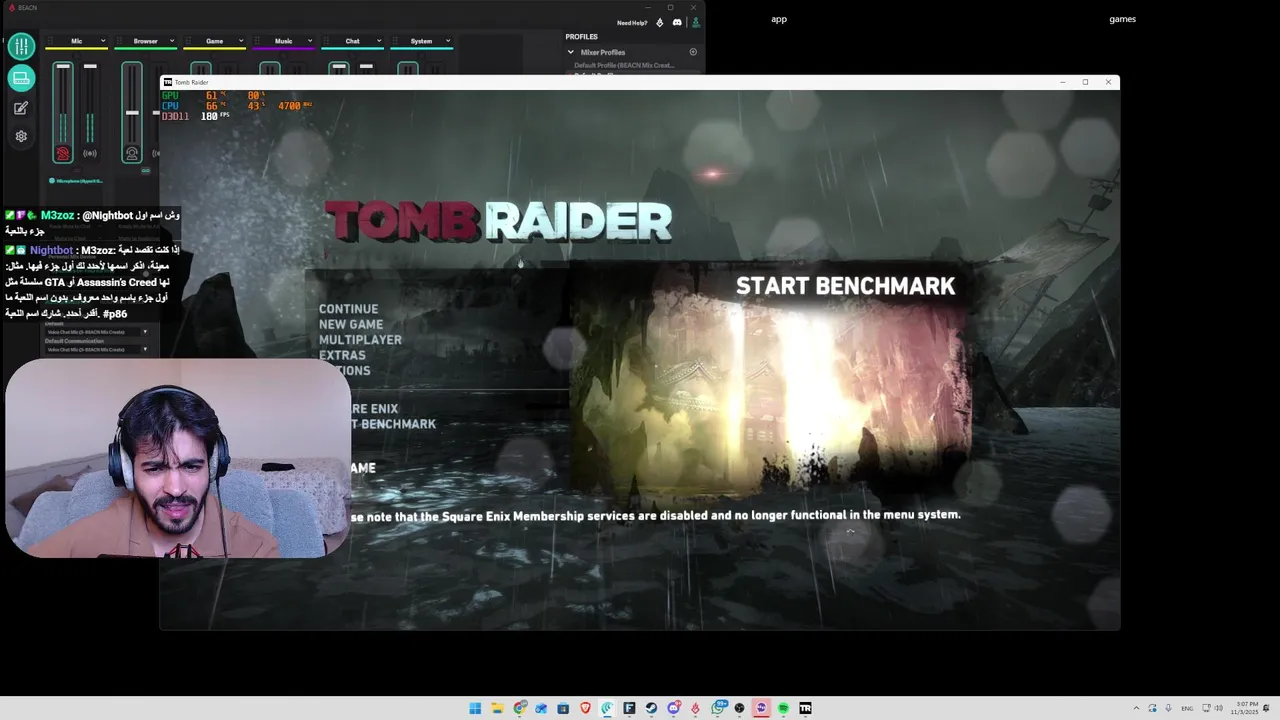Mute the Mic channel with red mute icon
1280x720 pixels.
coord(63,153)
